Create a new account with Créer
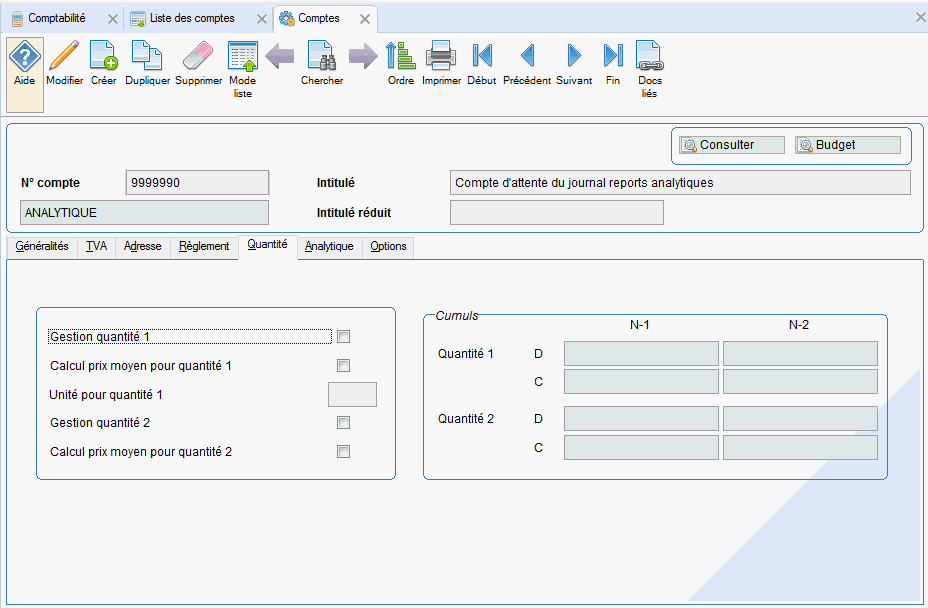The image size is (928, 608). pos(104,64)
